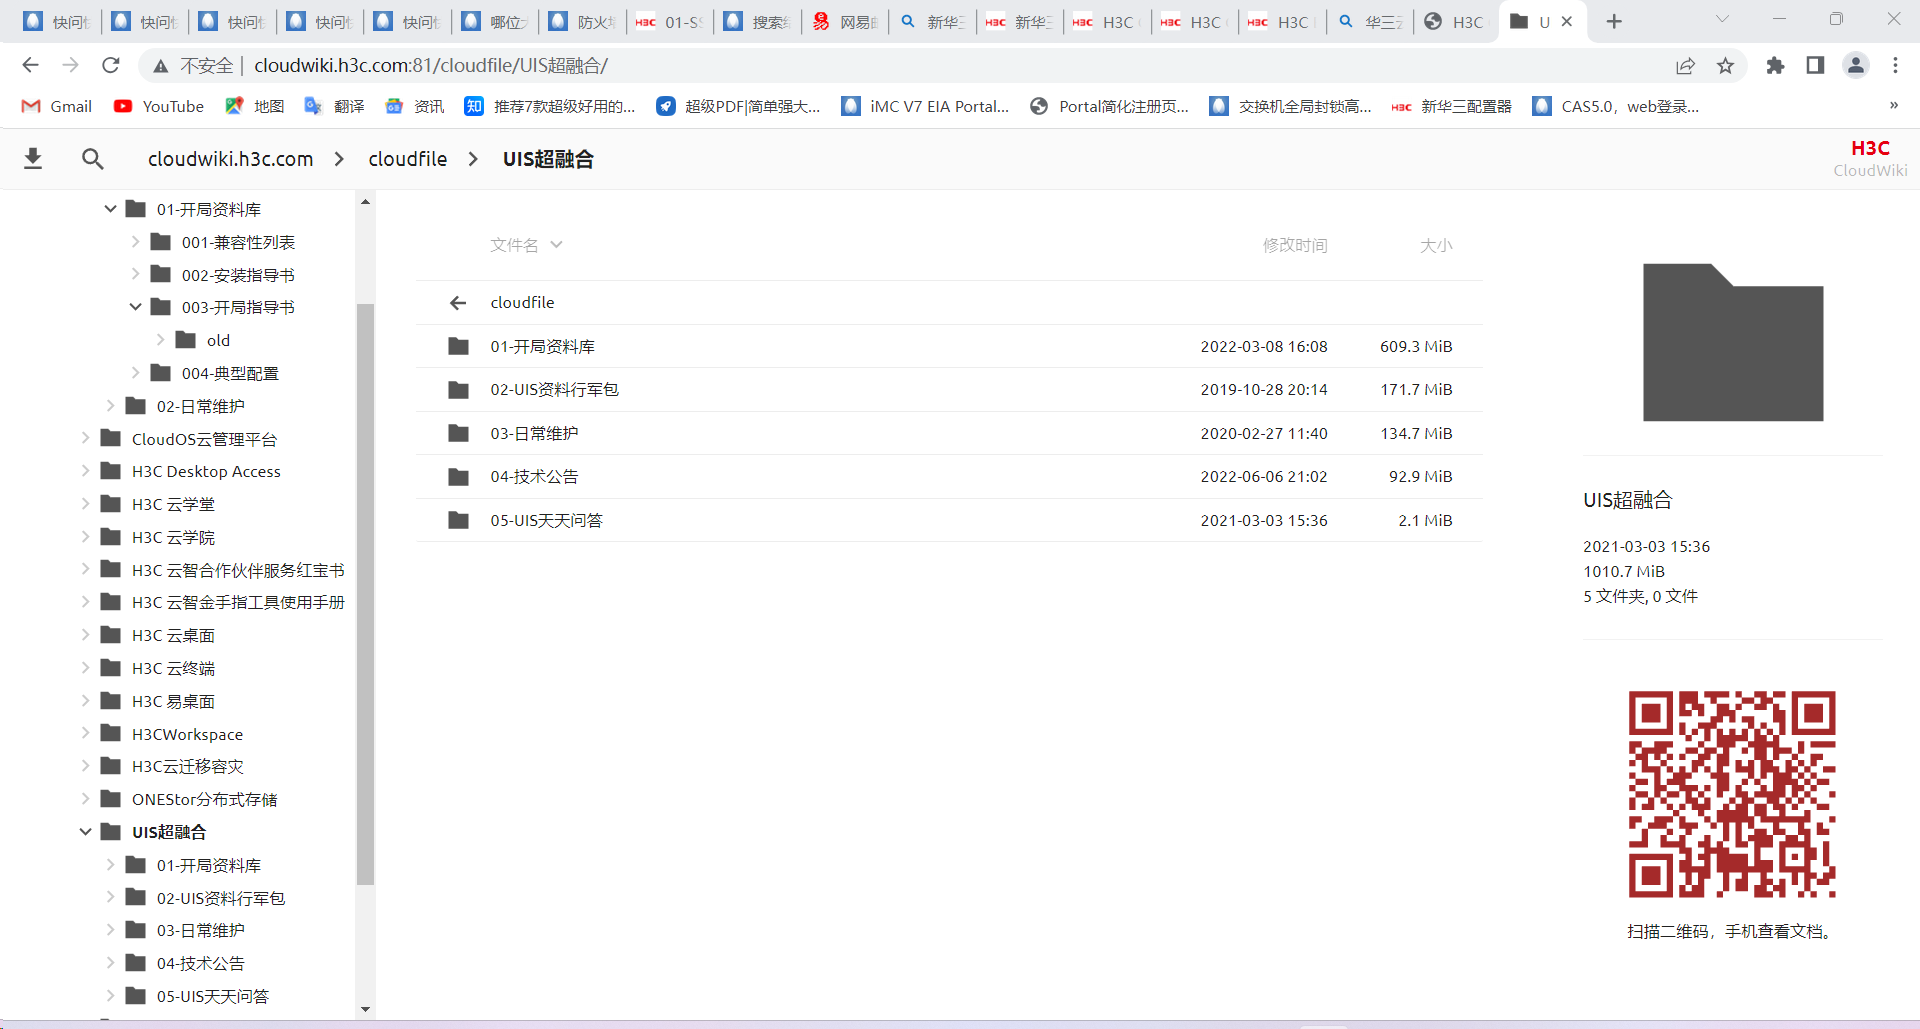Bookmark this page with the star icon
Viewport: 1920px width, 1029px height.
1725,65
